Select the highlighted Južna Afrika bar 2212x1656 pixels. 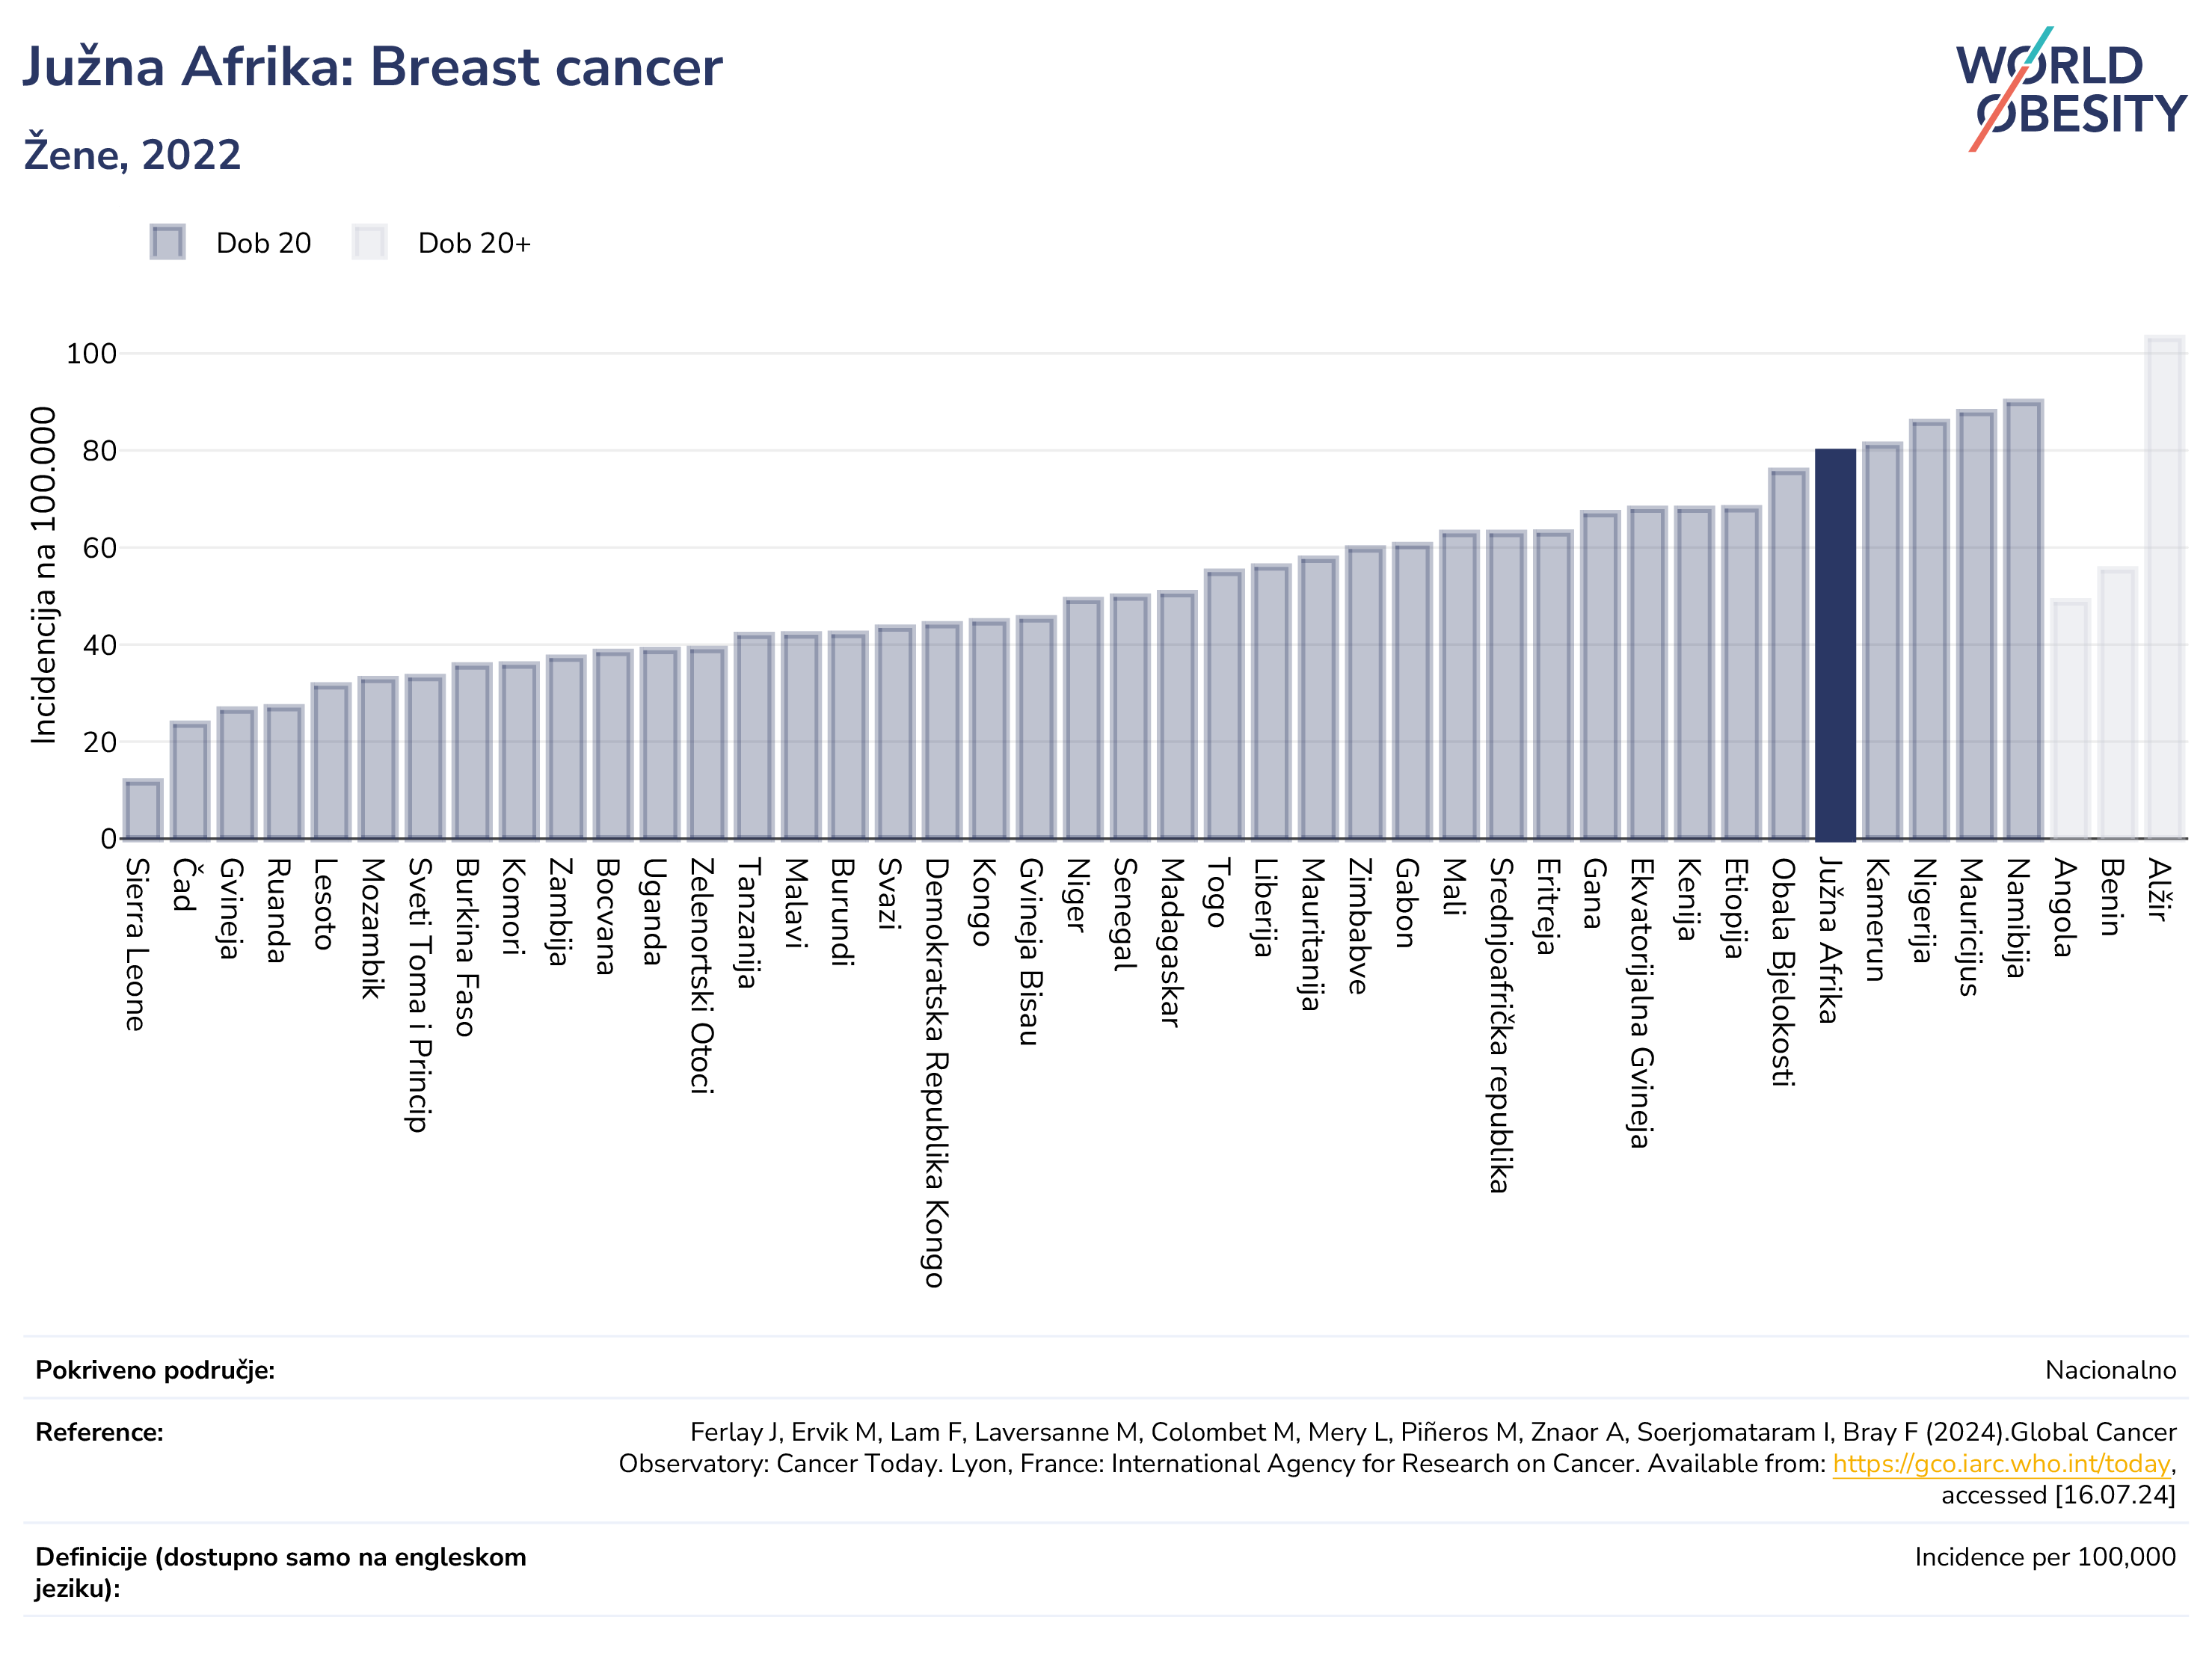1835,644
